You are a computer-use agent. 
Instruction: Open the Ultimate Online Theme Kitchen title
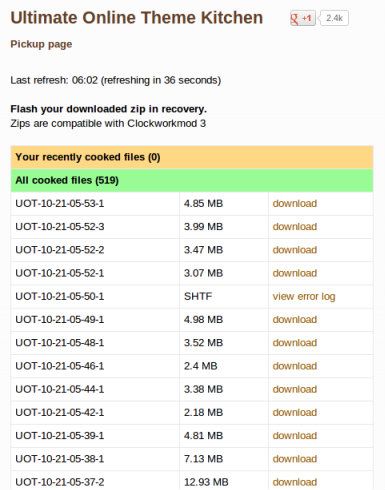click(137, 18)
